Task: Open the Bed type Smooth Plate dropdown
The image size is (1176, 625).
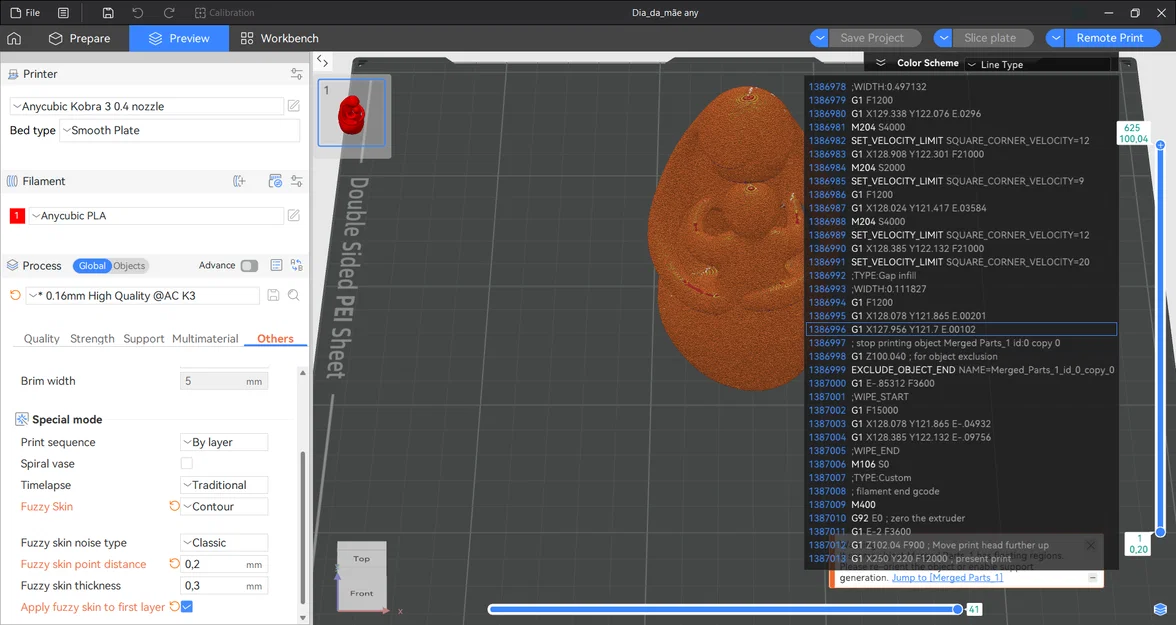Action: 179,131
